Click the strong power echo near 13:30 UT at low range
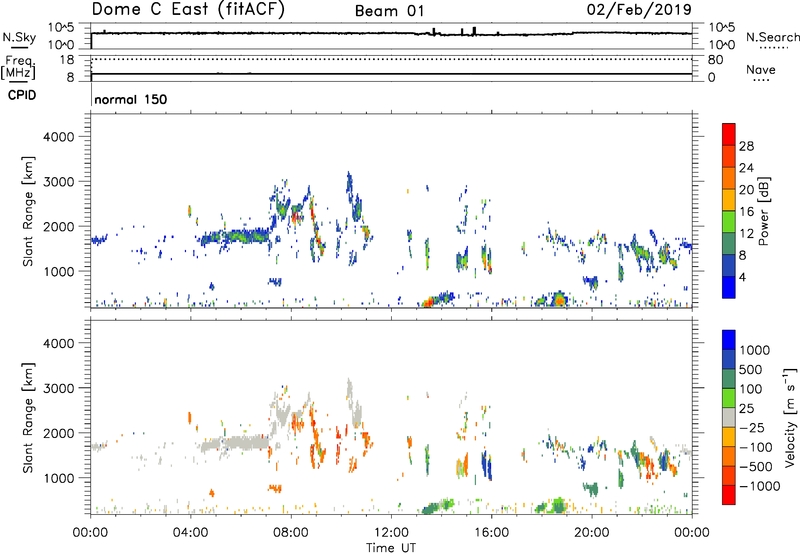This screenshot has height=554, width=800. tap(430, 301)
